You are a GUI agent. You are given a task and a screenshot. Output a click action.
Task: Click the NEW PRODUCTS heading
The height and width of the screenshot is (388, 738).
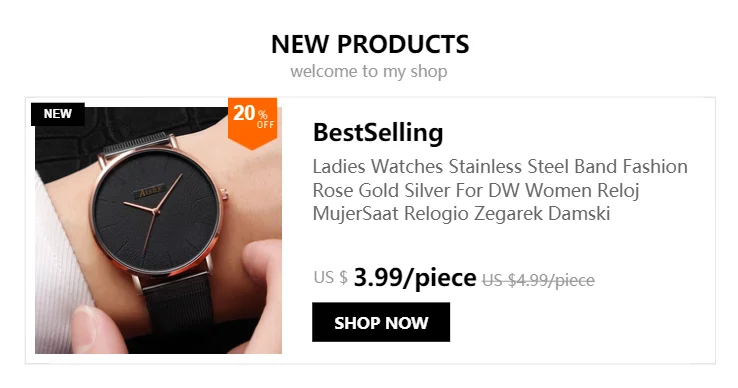pos(370,44)
